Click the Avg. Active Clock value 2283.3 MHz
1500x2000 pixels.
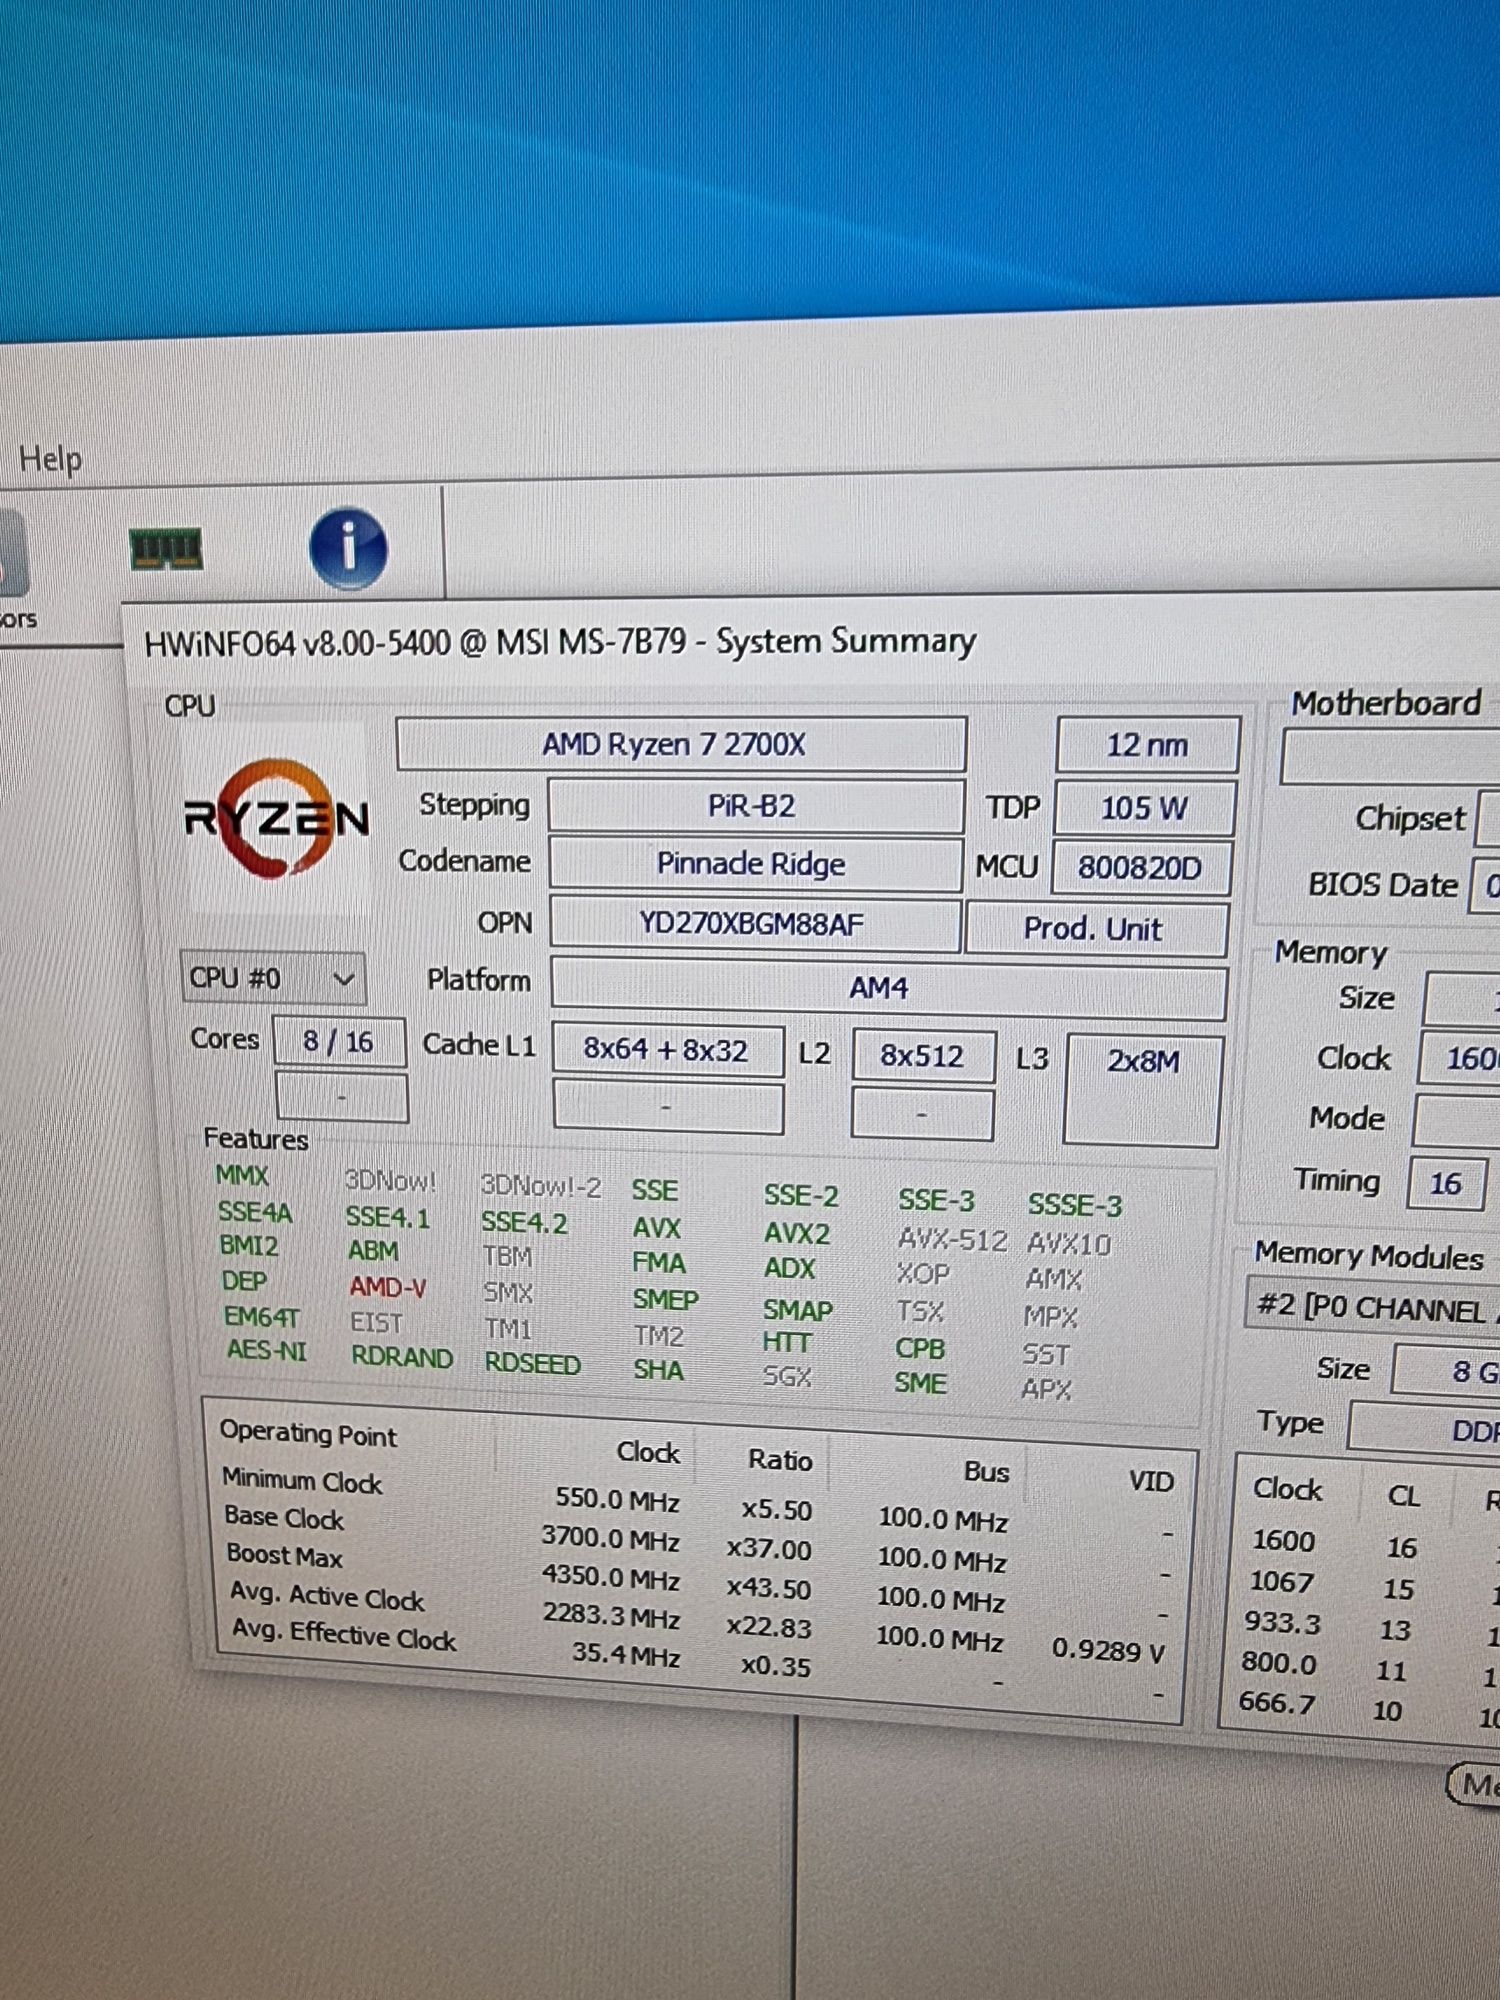(611, 1616)
